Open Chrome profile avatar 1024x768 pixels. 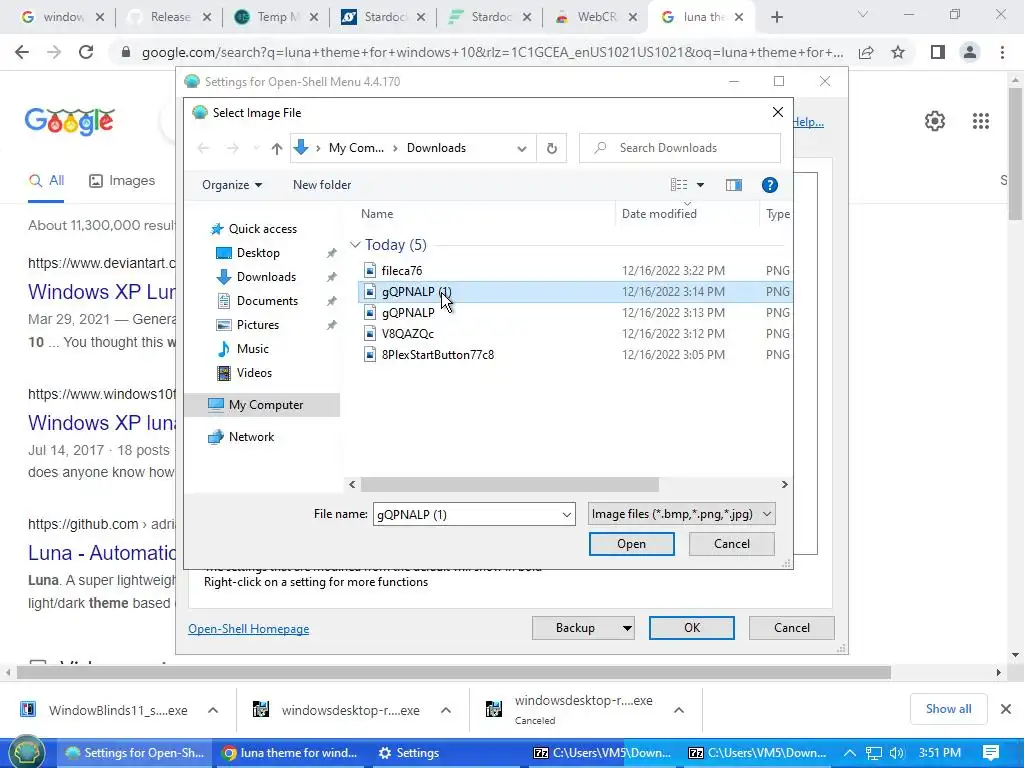[x=970, y=52]
